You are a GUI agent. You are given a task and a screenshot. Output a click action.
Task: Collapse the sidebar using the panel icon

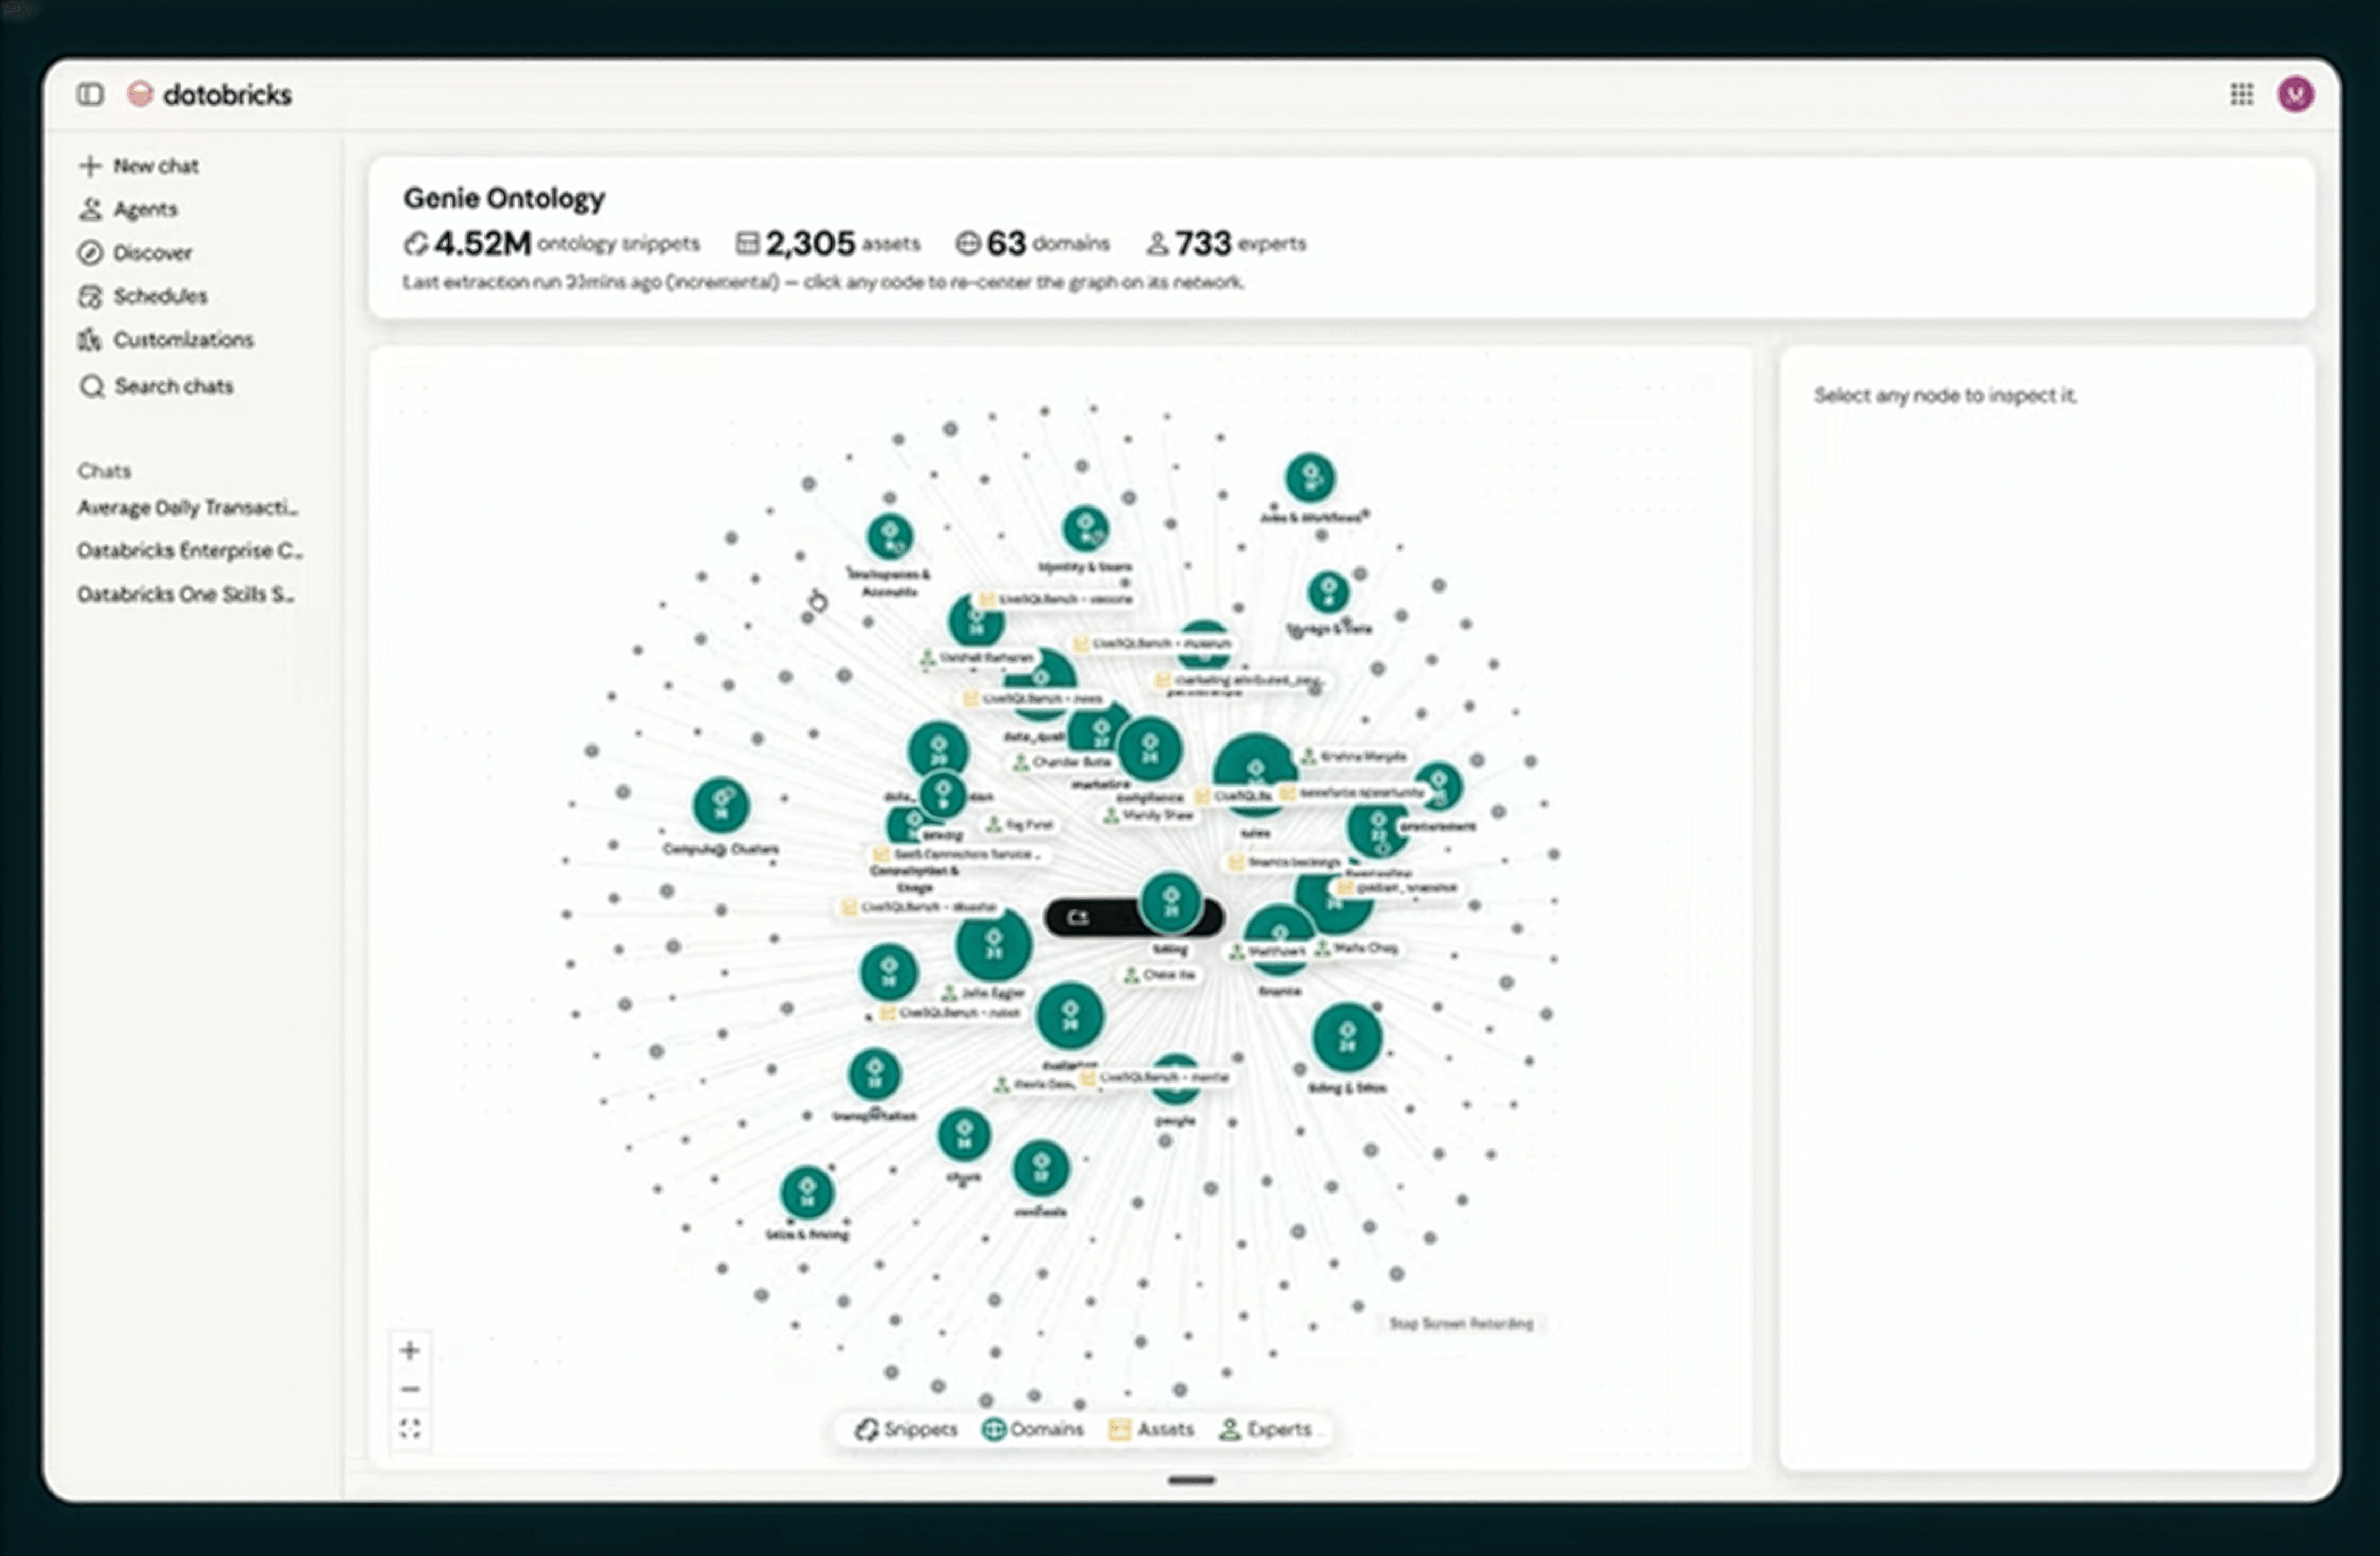90,94
